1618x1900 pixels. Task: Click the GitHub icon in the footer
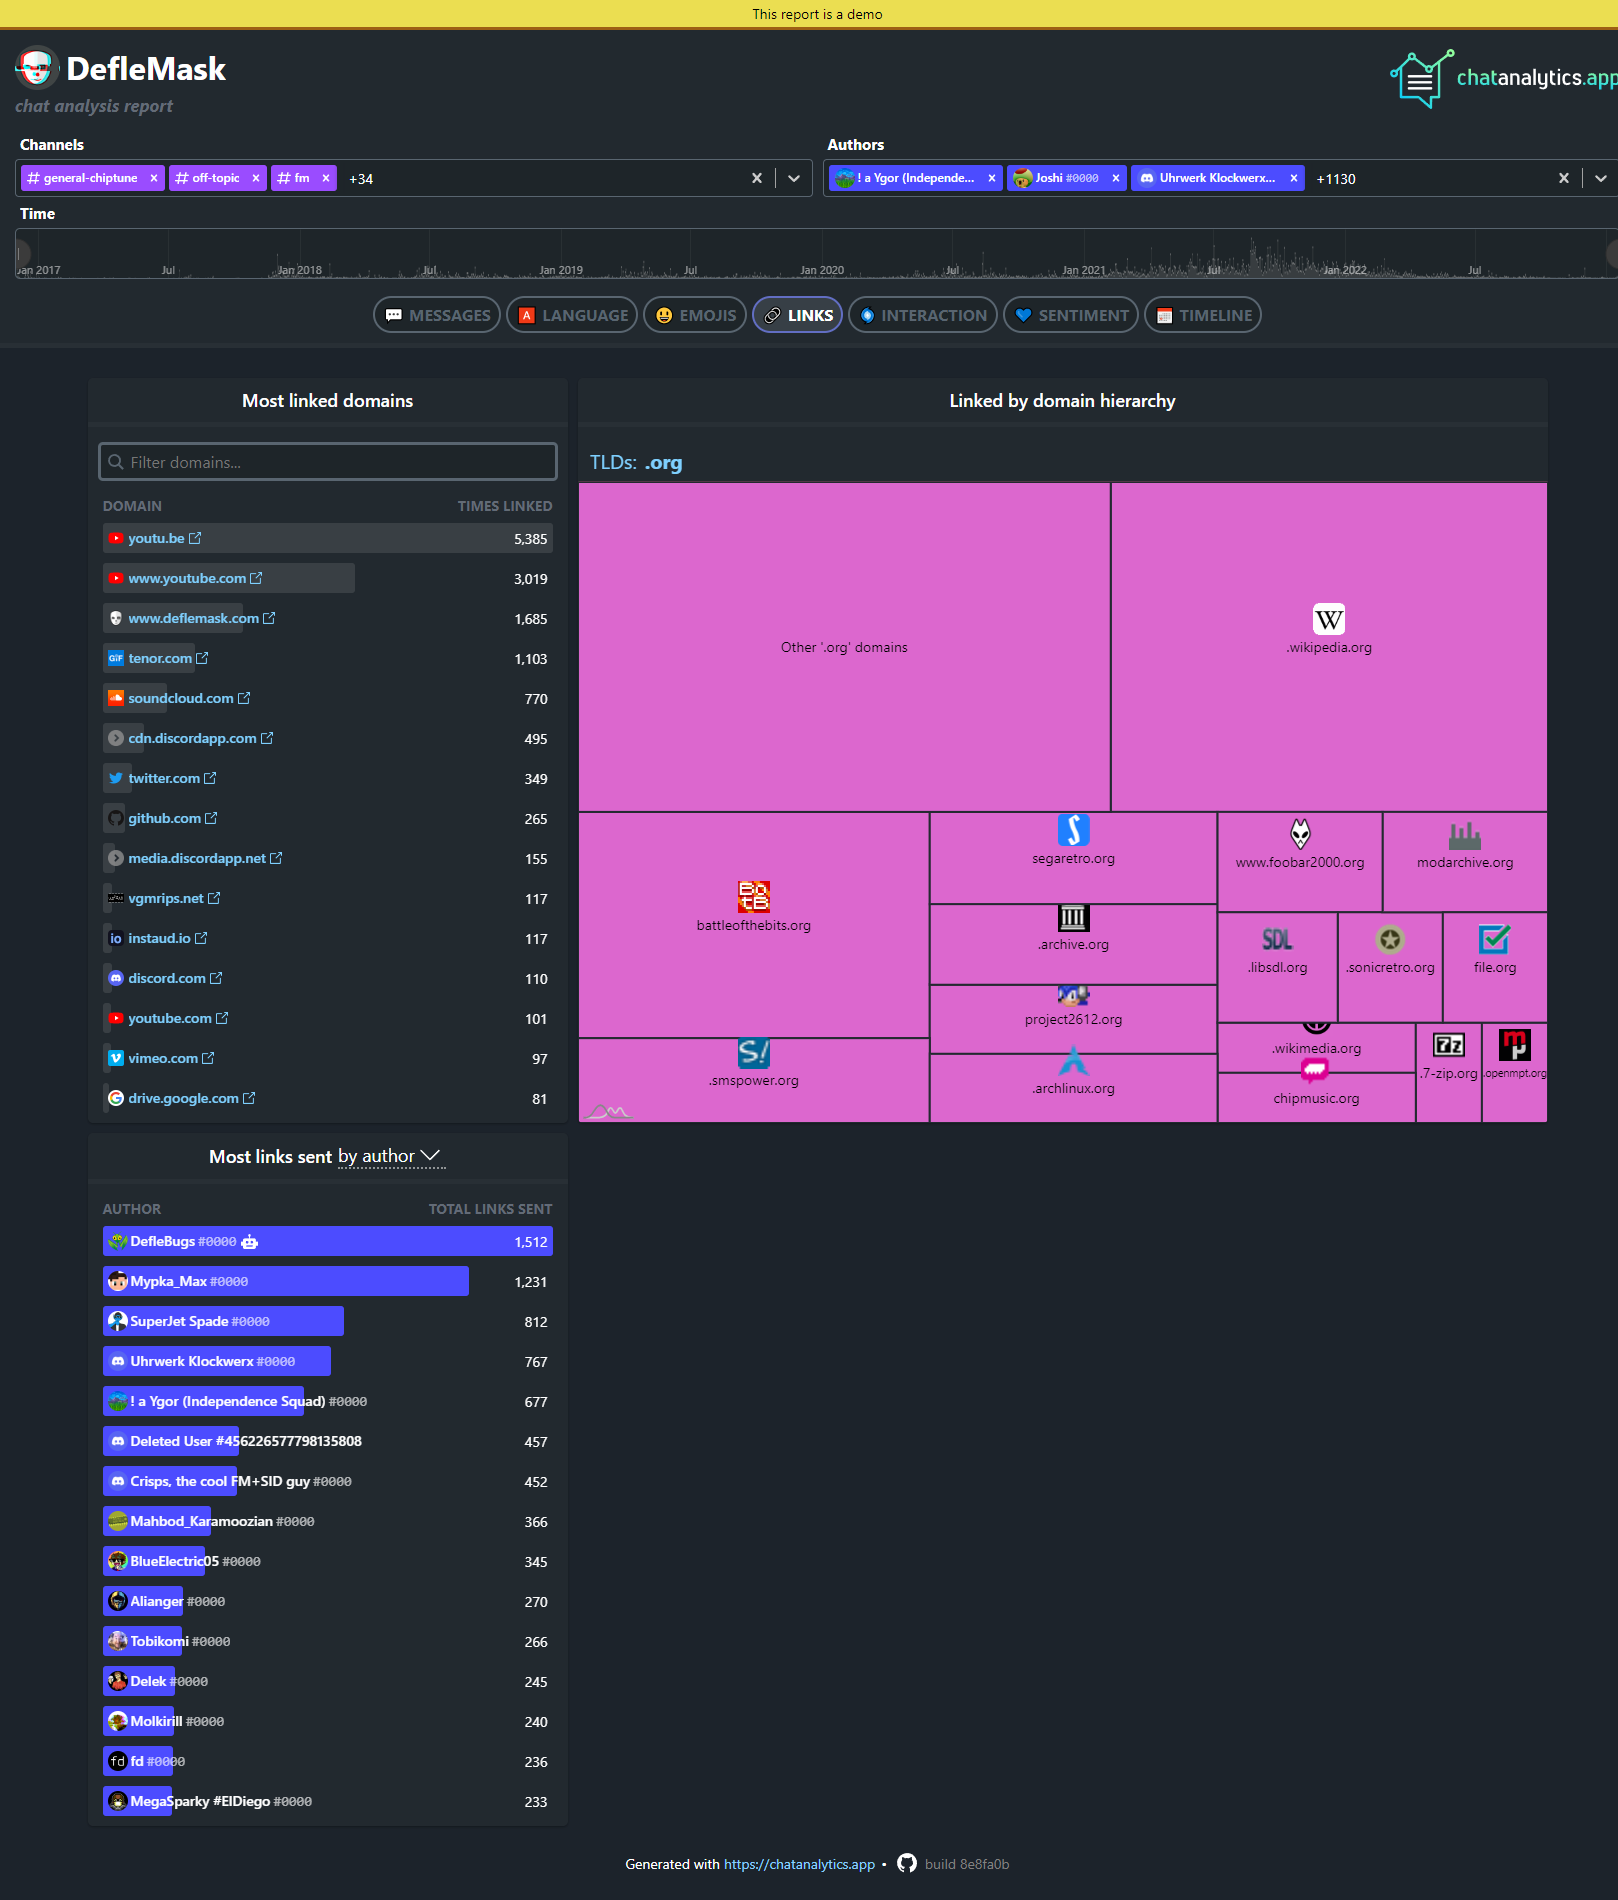tap(906, 1863)
